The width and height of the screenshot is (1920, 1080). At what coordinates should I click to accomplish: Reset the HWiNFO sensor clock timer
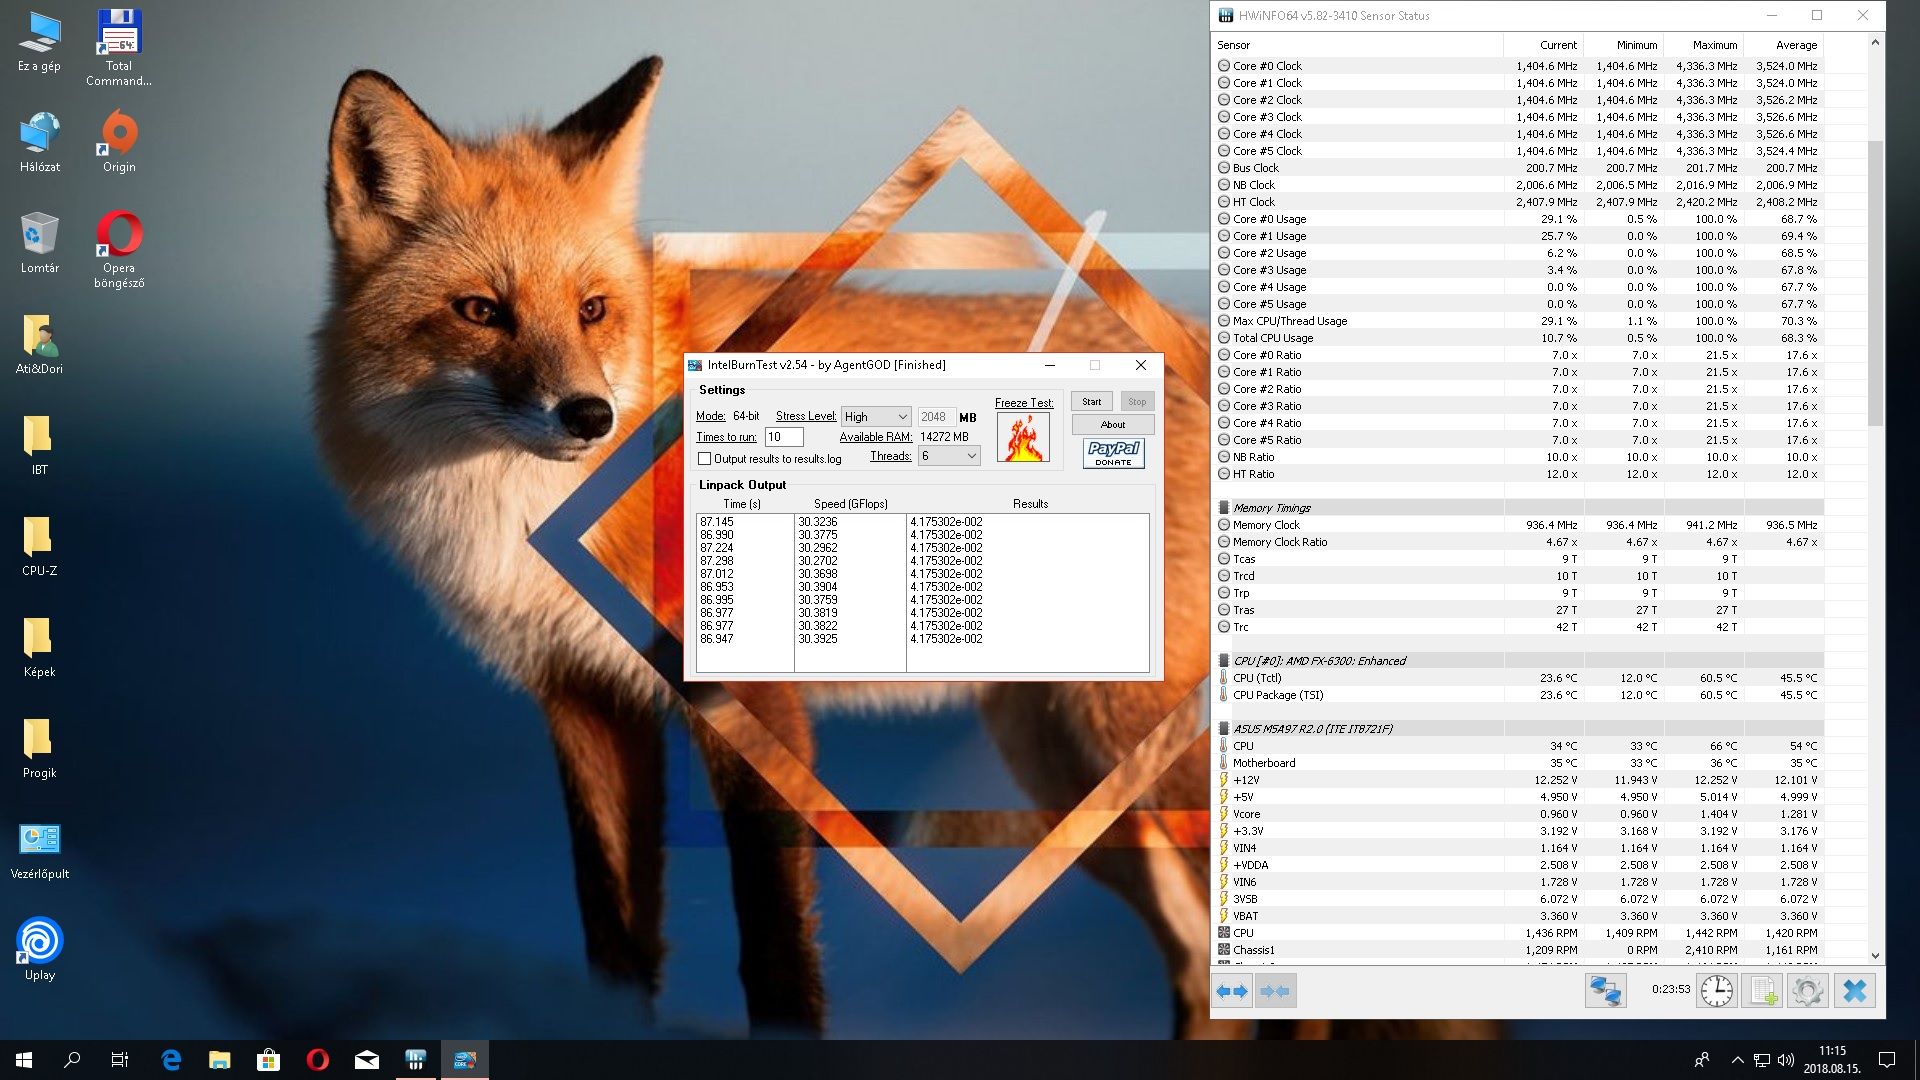1716,991
